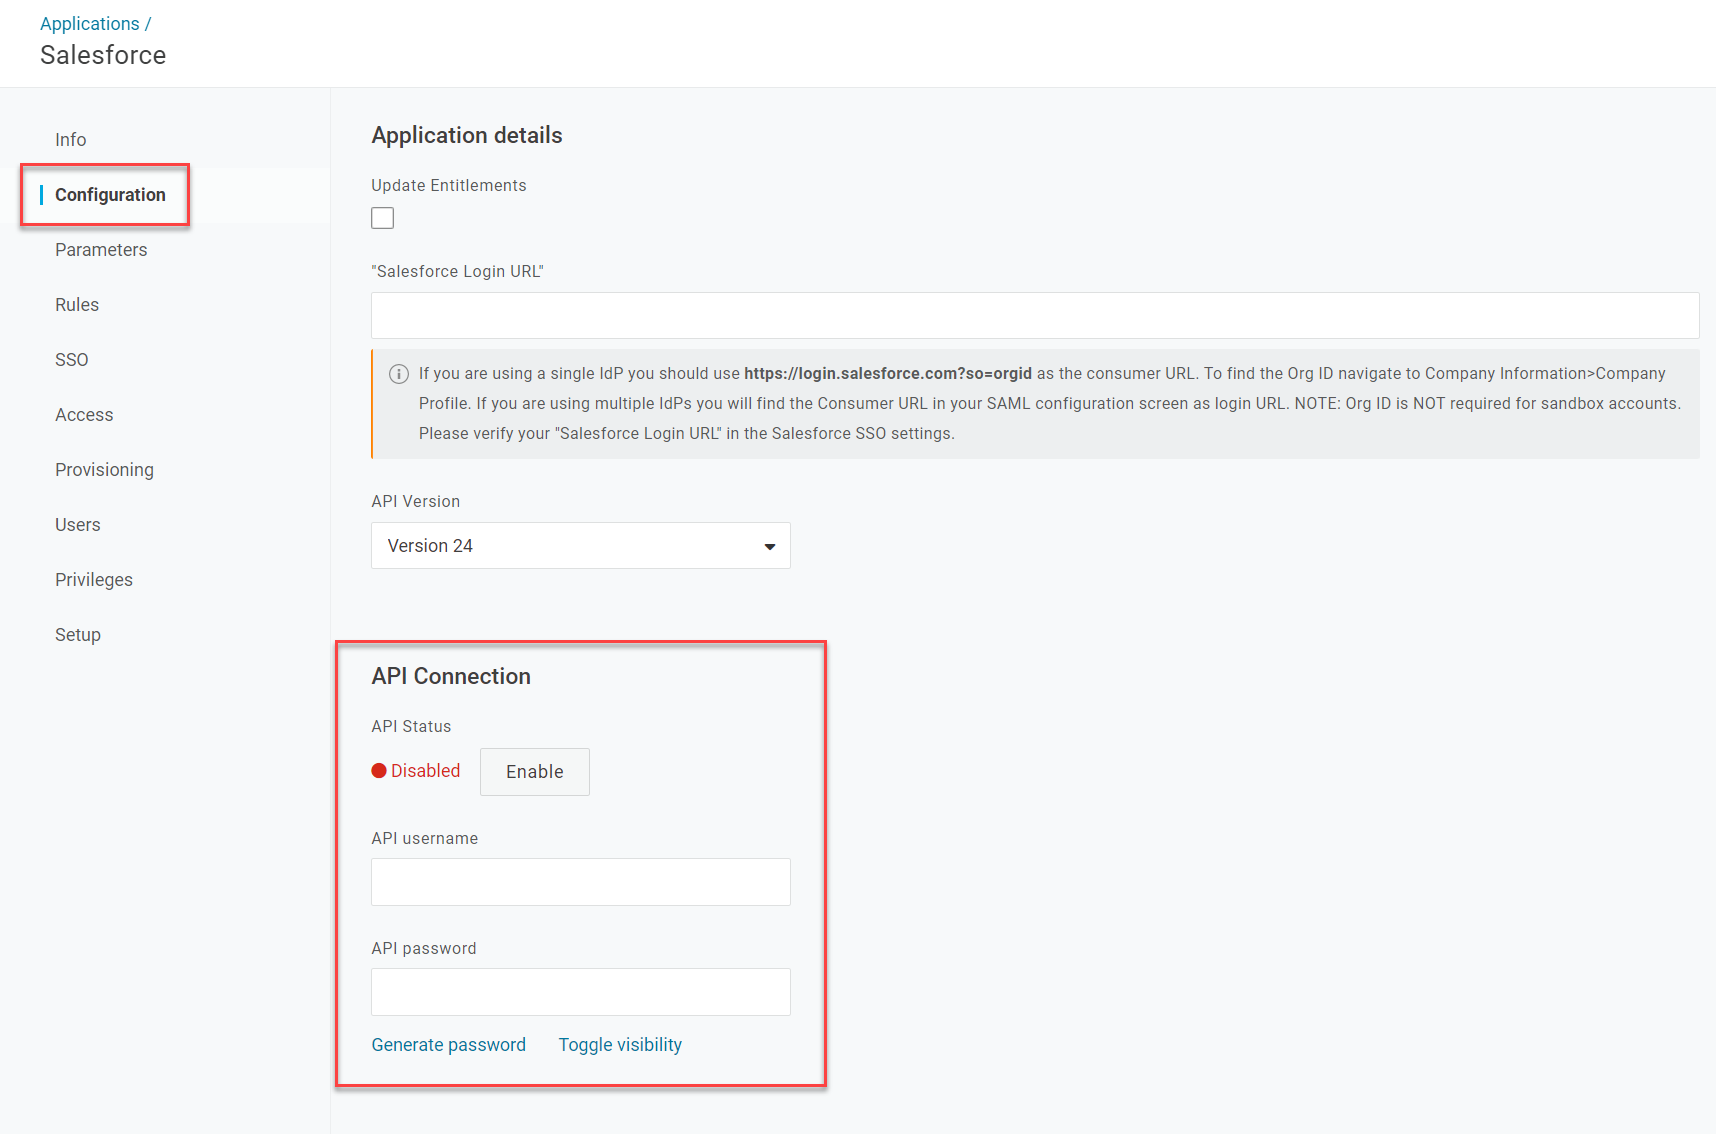Viewport: 1716px width, 1134px height.
Task: Click the login.salesforce.com URL text
Action: point(888,374)
